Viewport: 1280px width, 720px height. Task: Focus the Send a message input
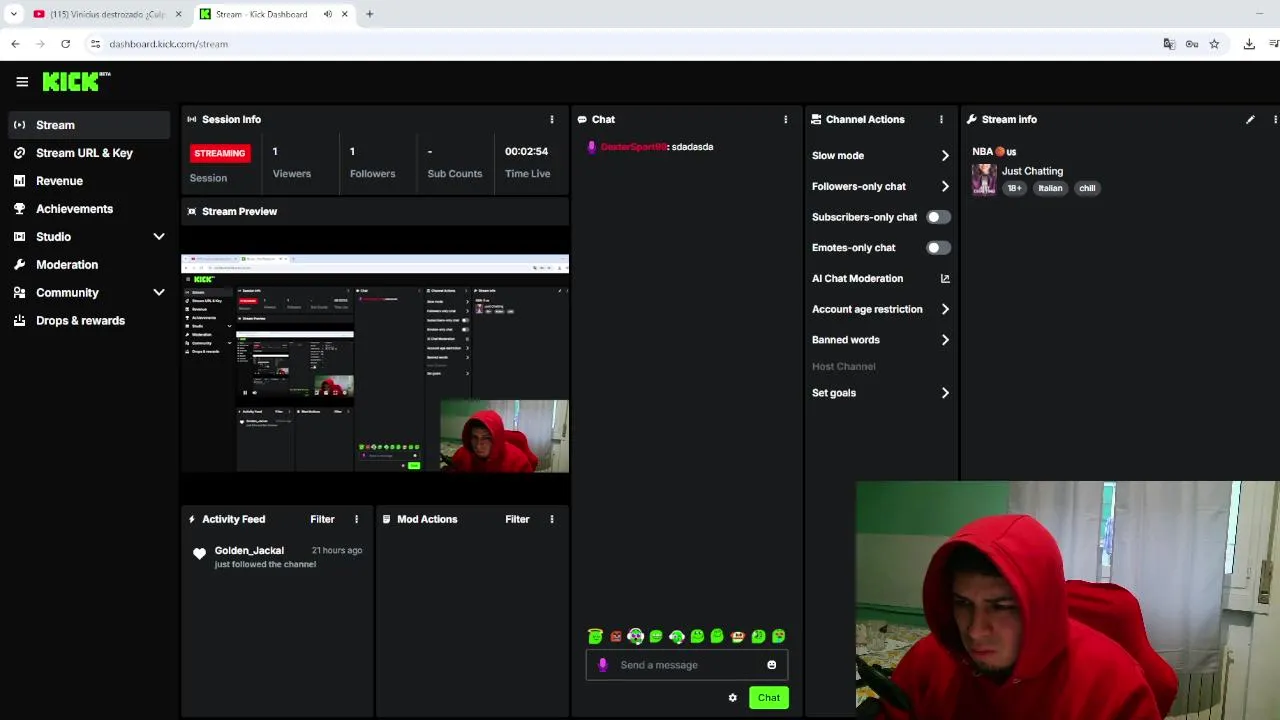pos(688,665)
